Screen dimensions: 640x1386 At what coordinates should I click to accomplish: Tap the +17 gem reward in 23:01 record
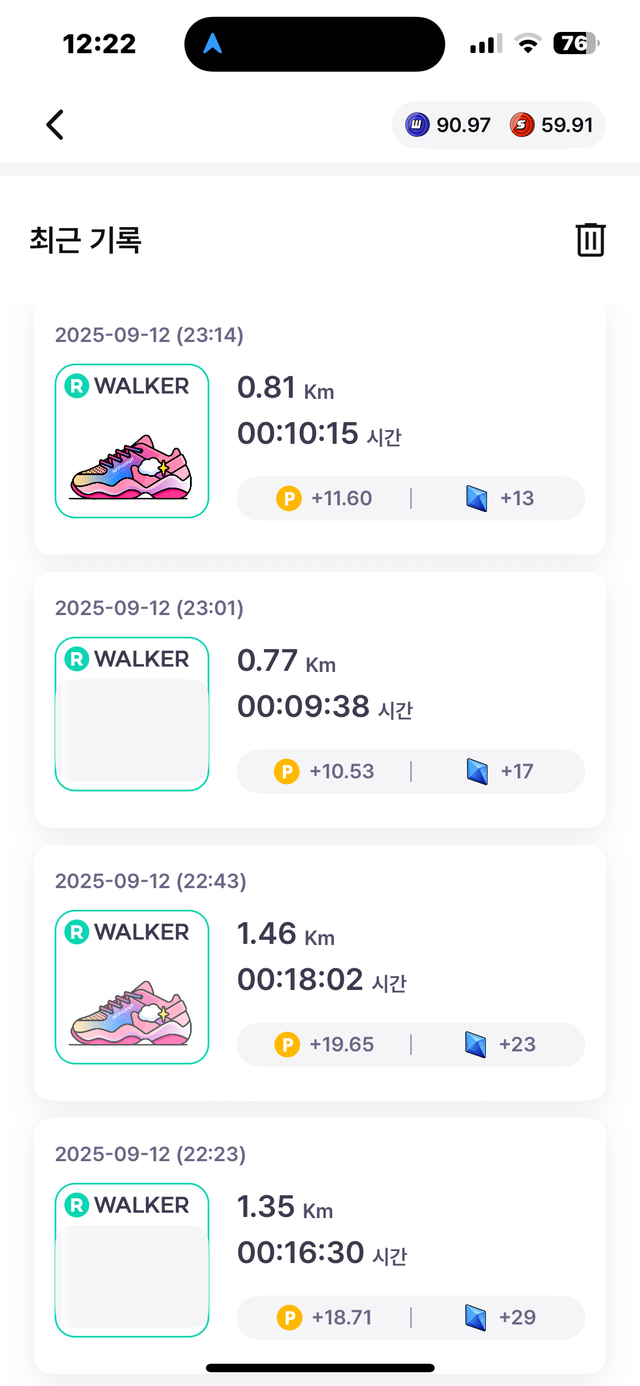(x=517, y=771)
